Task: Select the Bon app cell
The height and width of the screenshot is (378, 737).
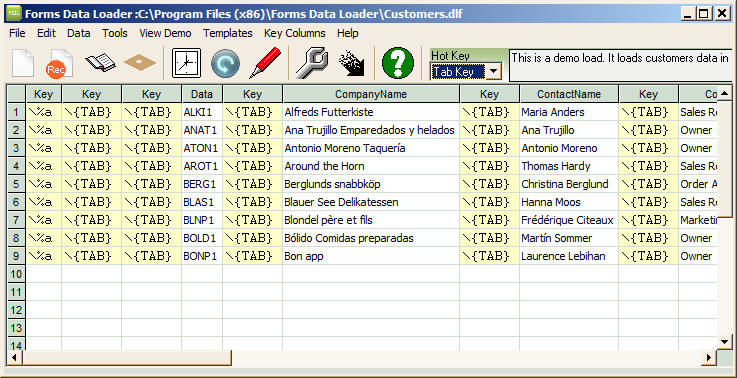Action: (x=371, y=256)
